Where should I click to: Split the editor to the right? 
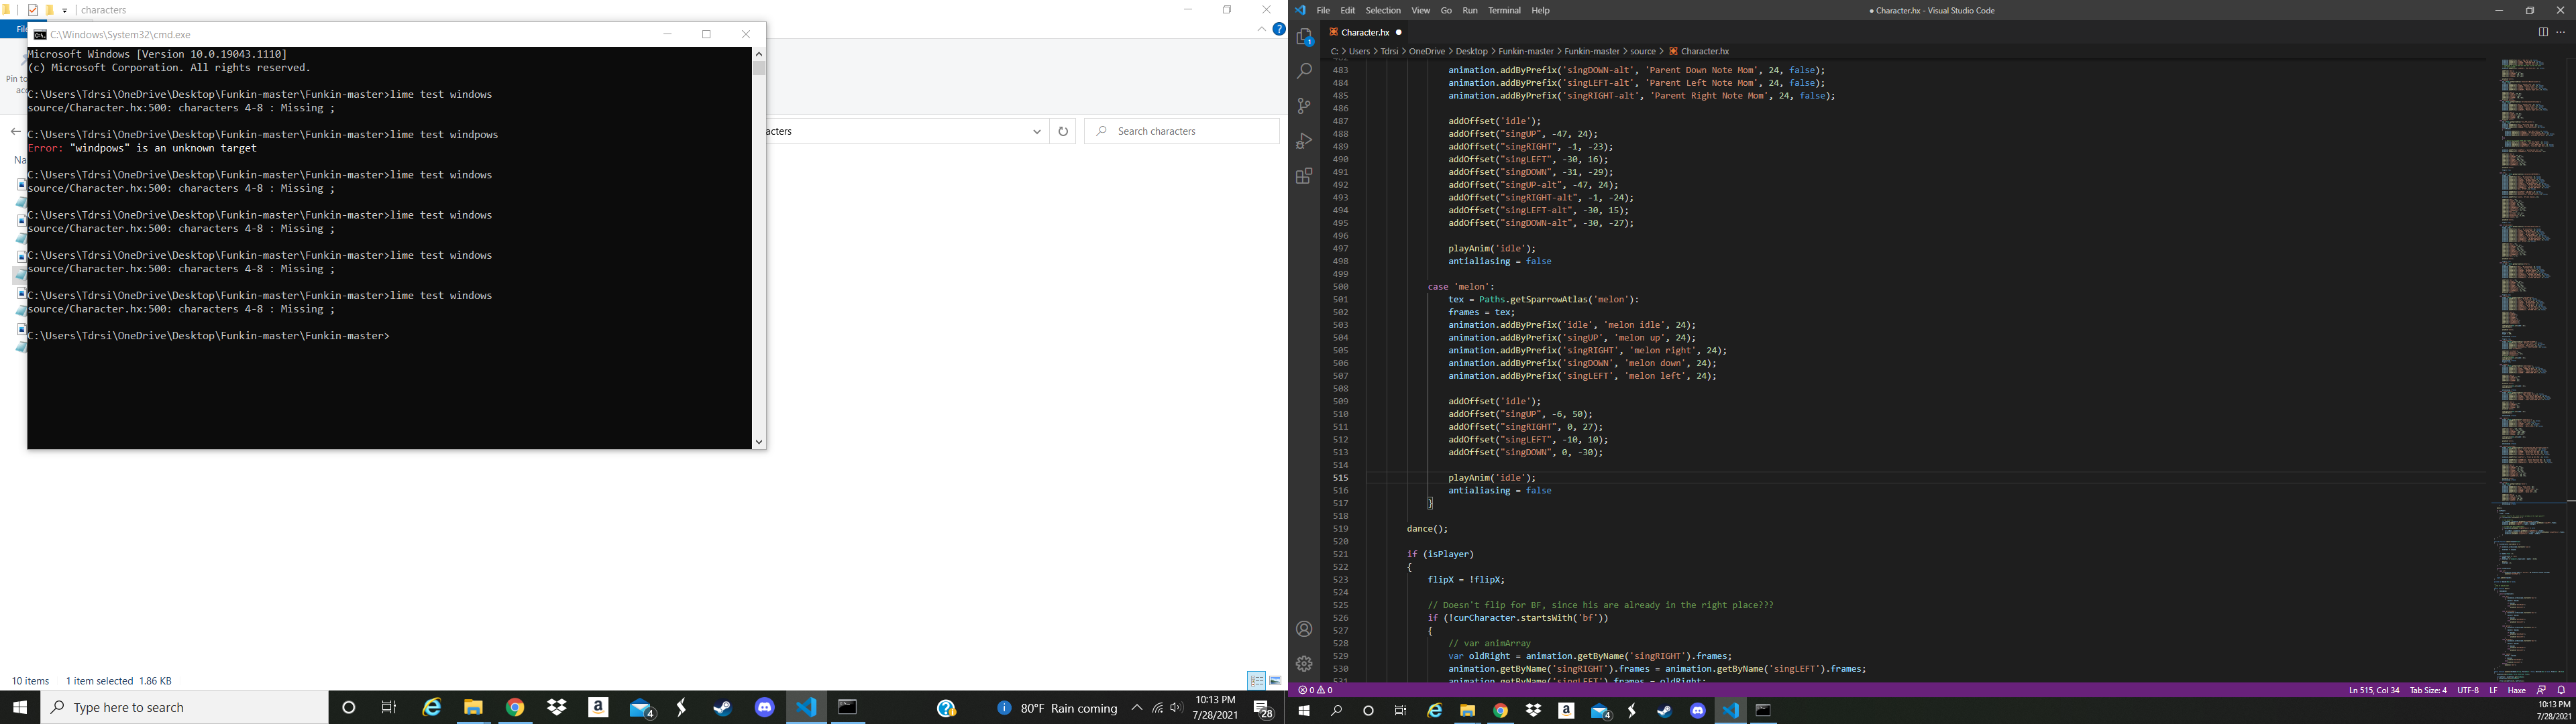click(x=2542, y=32)
